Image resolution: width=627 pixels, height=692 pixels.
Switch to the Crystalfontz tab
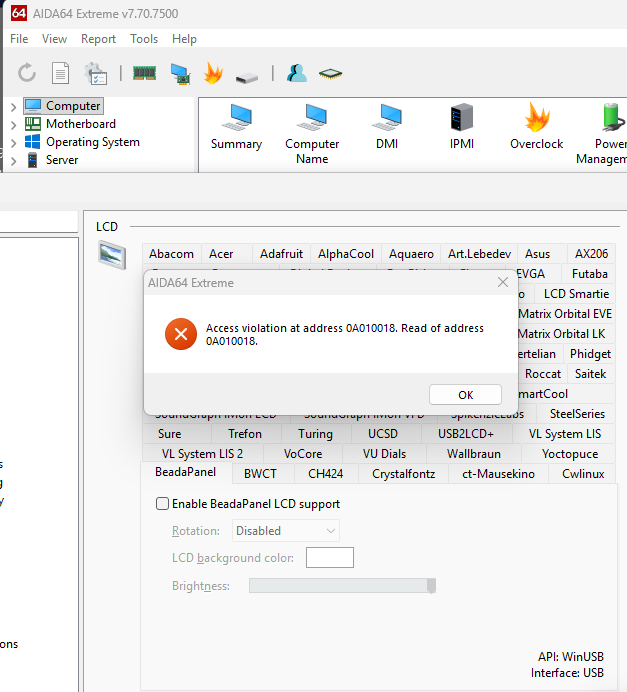[x=403, y=474]
